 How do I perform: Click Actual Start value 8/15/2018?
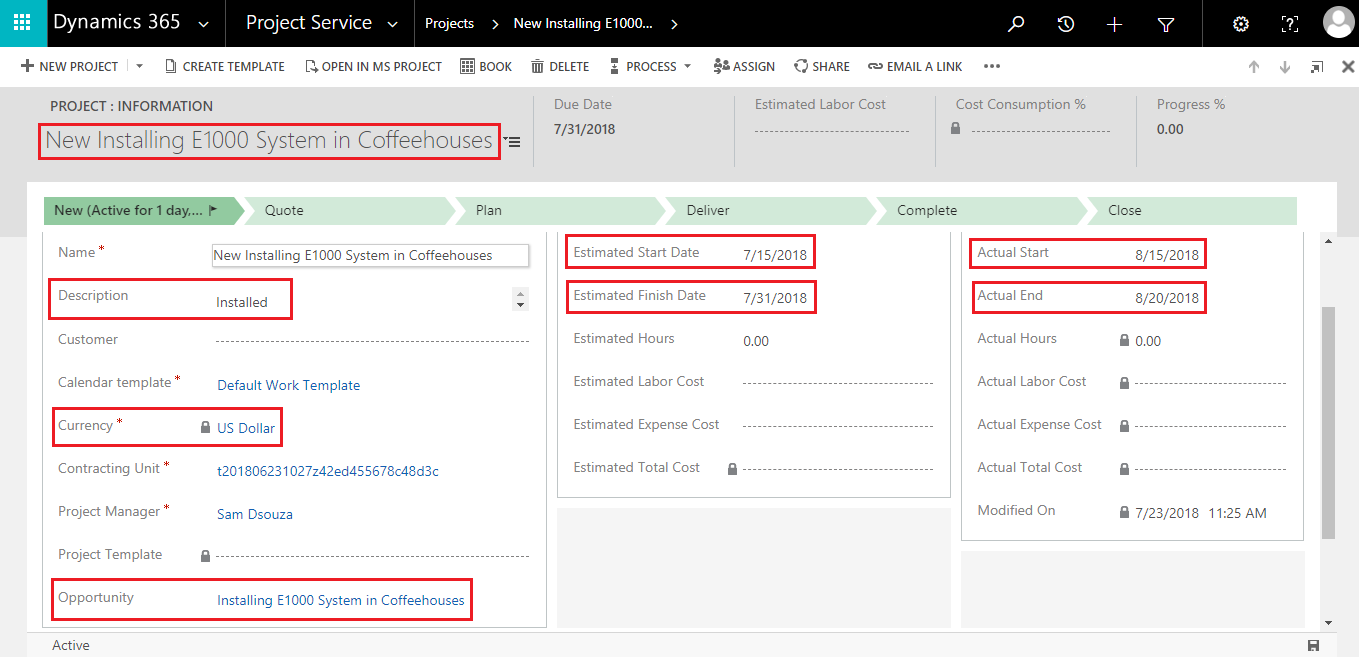coord(1167,255)
